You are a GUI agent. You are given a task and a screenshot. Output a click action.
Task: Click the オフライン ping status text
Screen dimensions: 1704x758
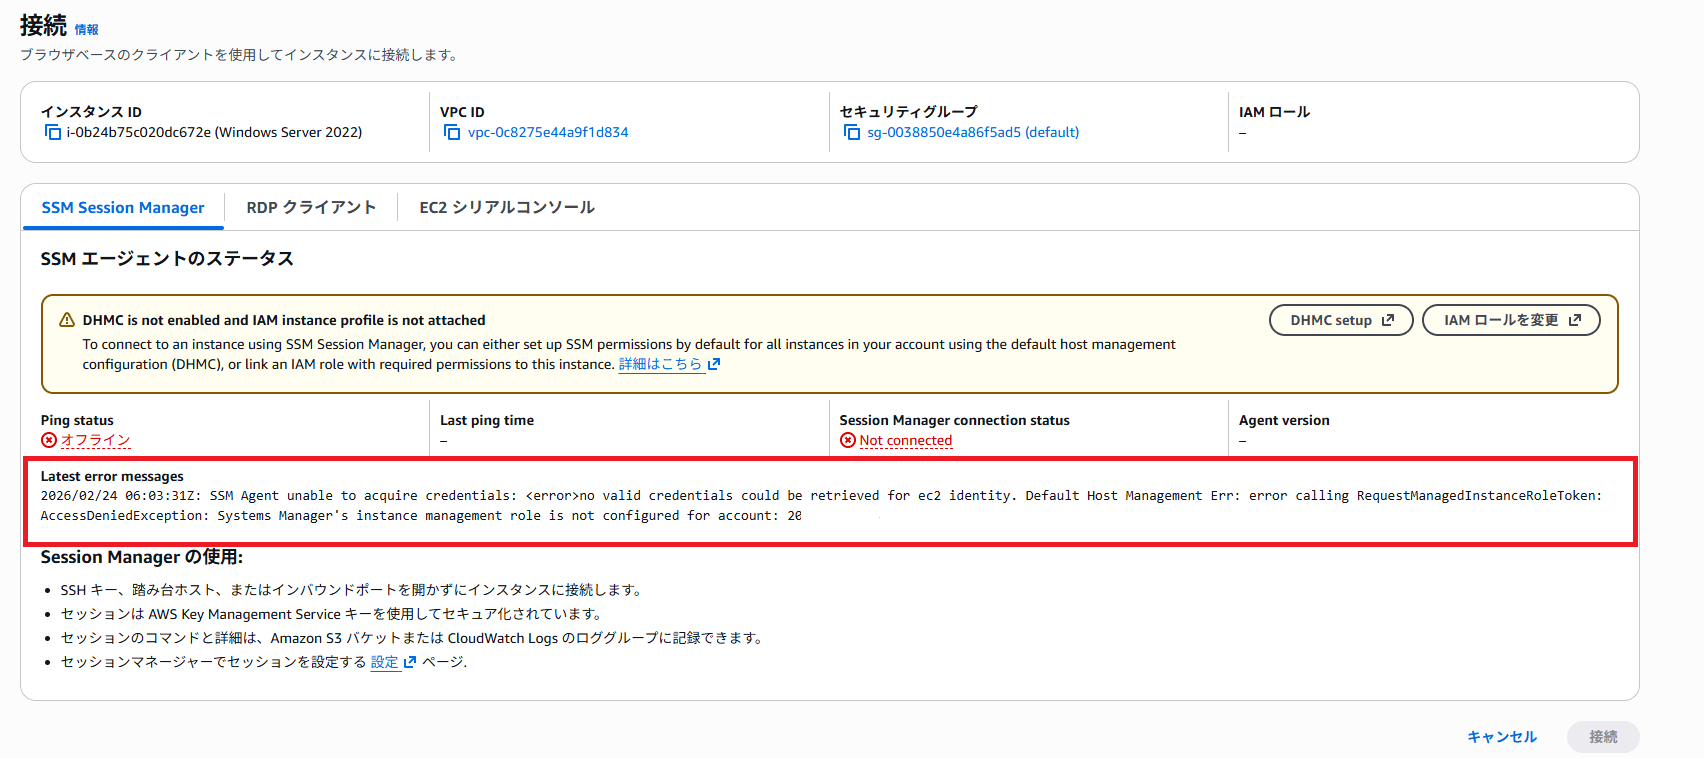point(96,440)
